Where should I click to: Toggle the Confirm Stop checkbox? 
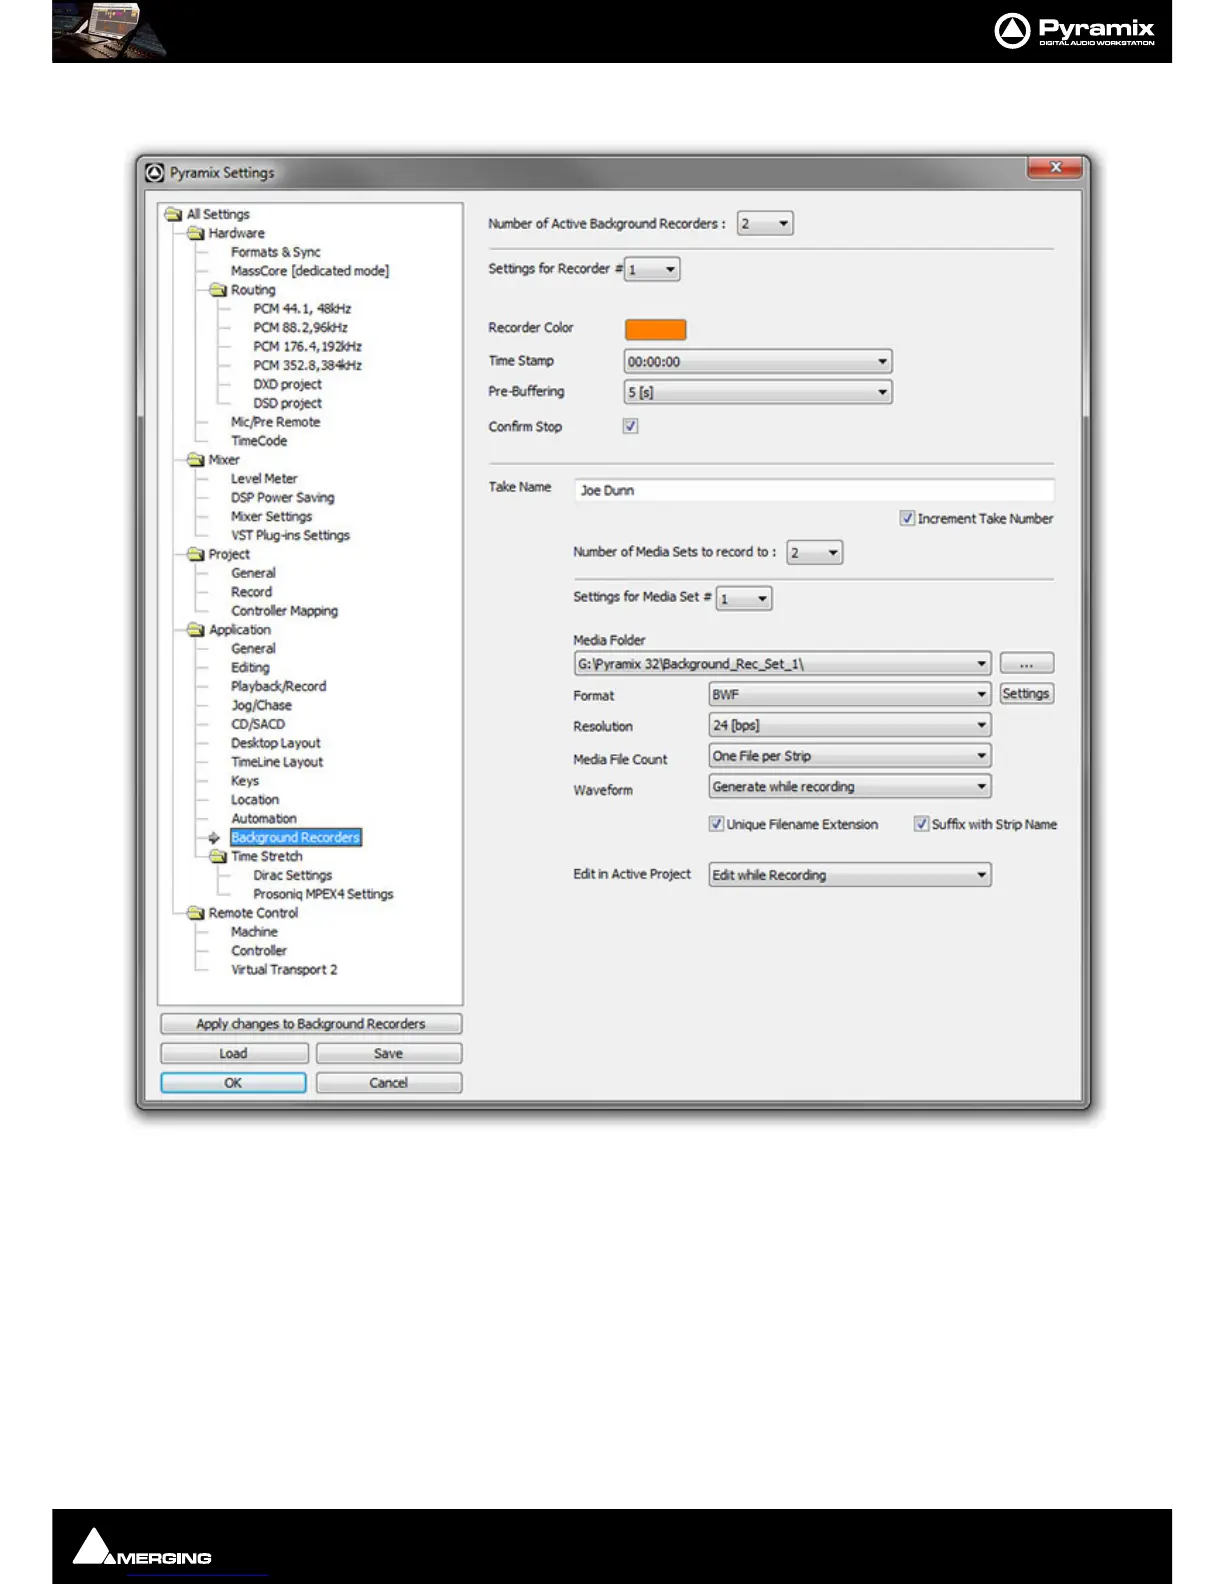tap(631, 426)
